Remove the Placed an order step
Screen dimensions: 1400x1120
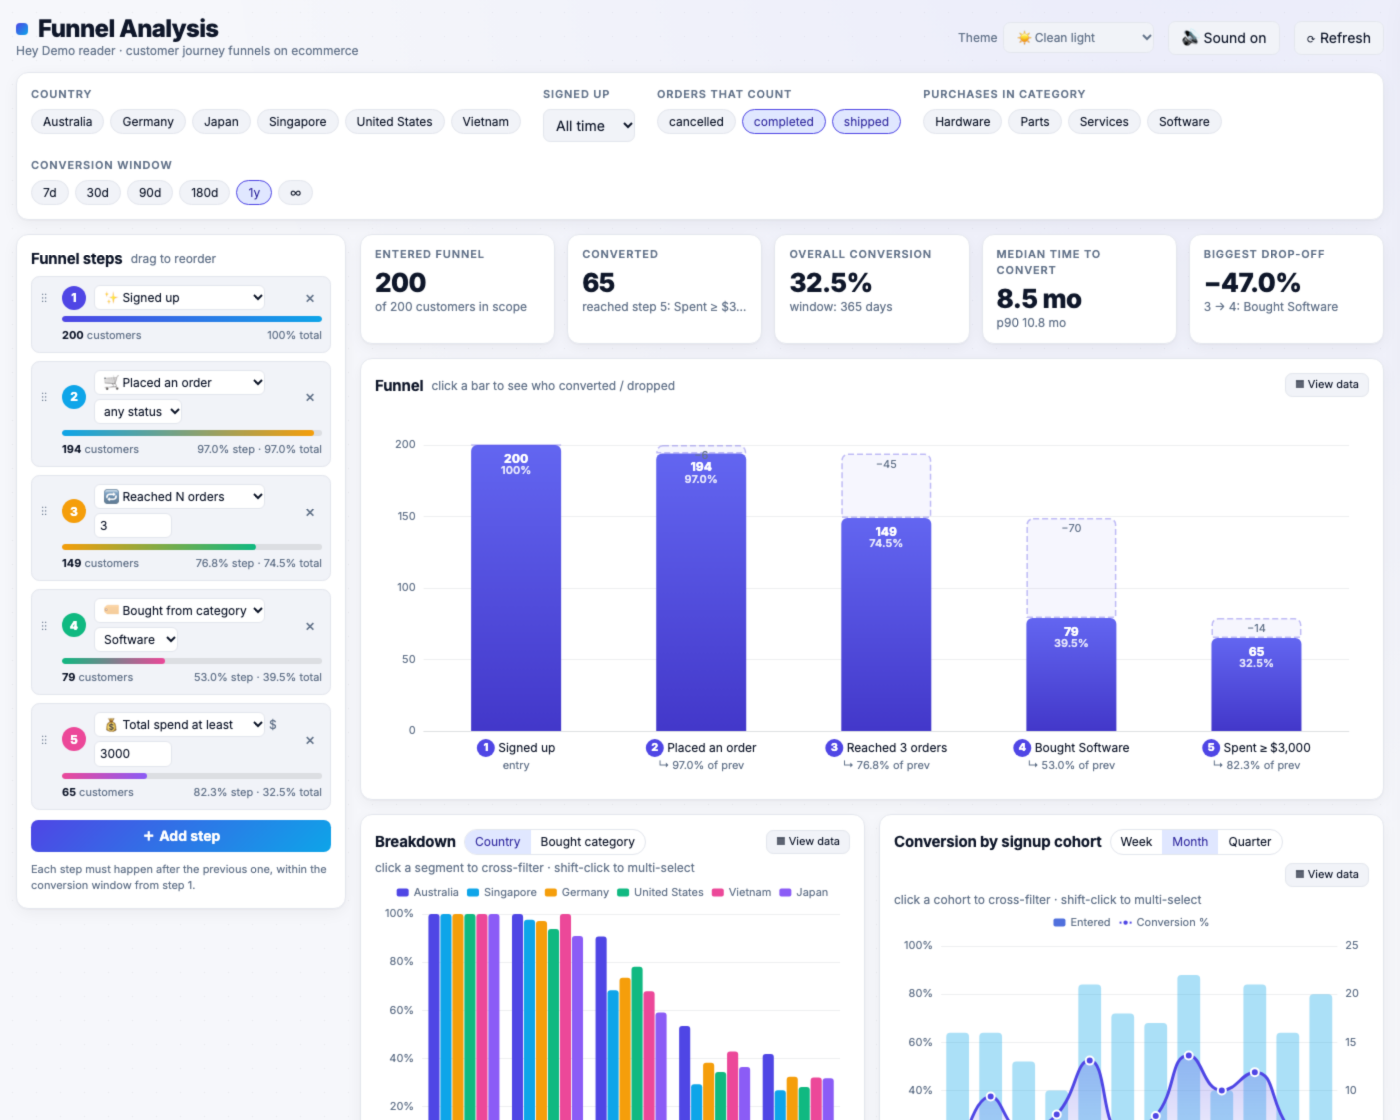click(310, 397)
